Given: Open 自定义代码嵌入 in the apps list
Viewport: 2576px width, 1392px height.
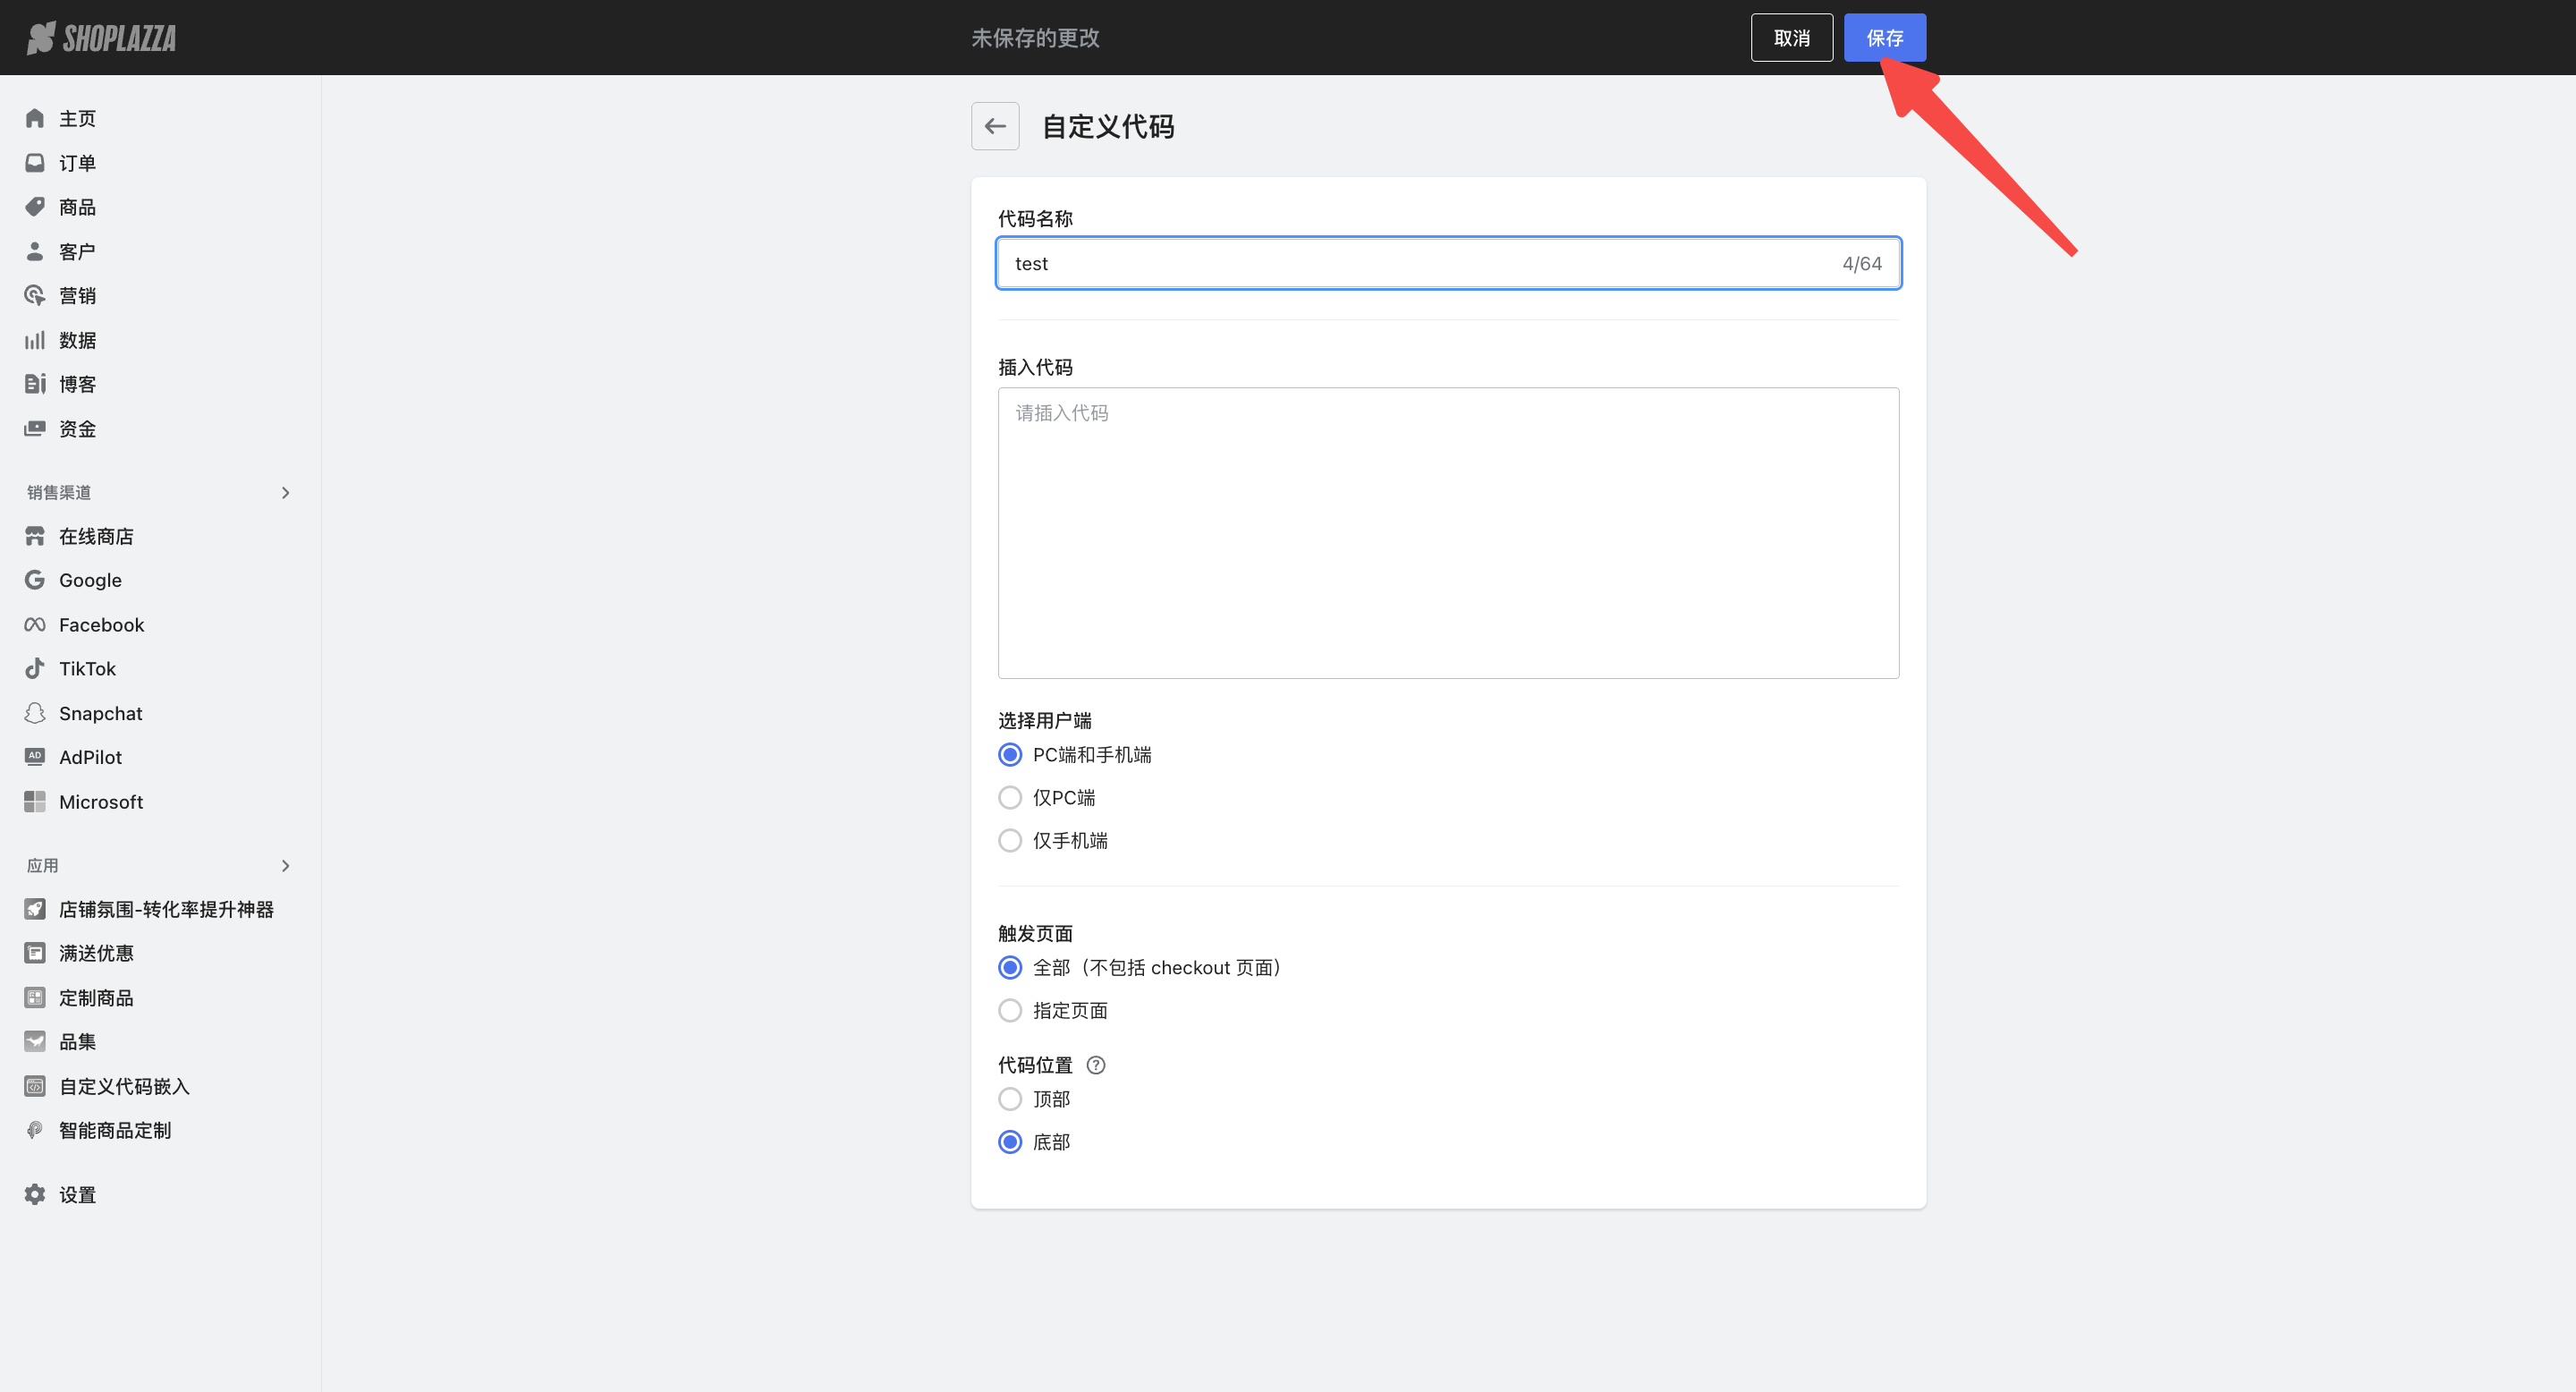Looking at the screenshot, I should 124,1086.
